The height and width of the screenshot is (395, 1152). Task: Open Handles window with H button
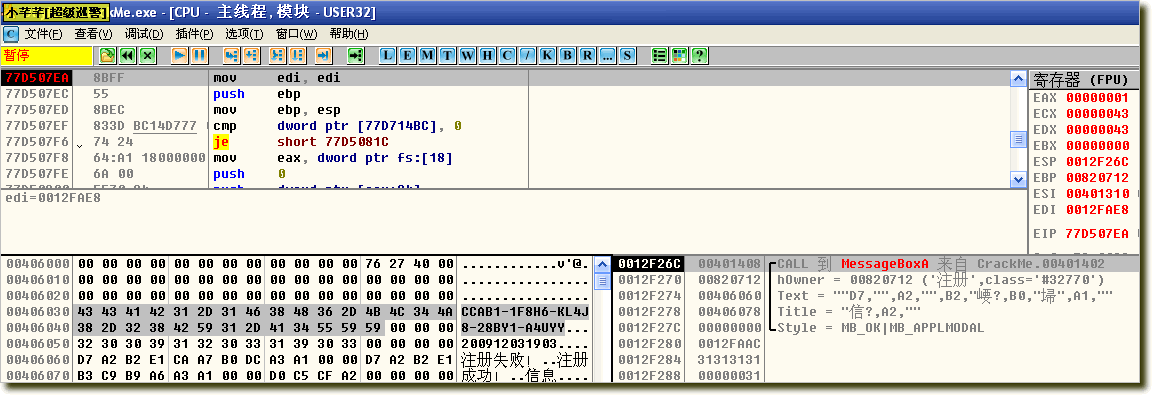(487, 55)
